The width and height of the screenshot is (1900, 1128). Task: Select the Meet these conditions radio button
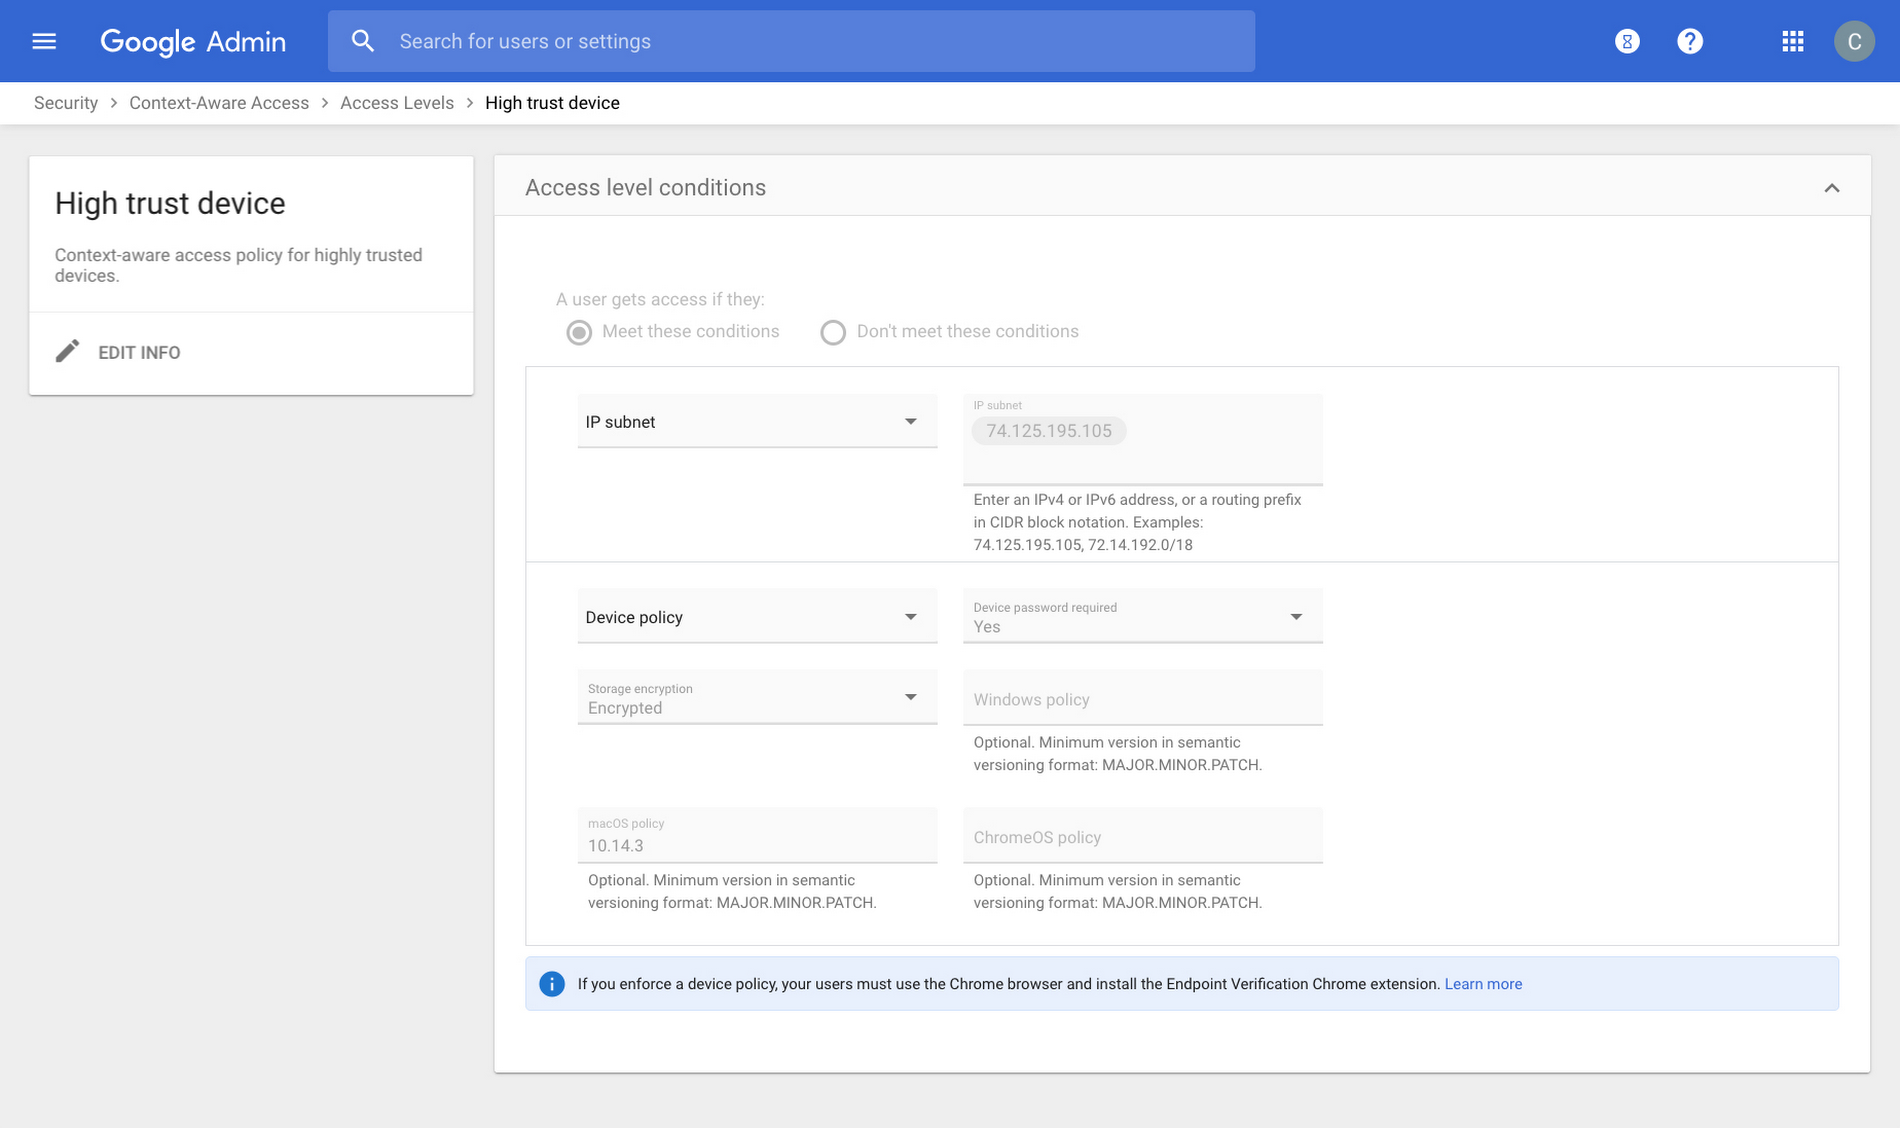578,331
